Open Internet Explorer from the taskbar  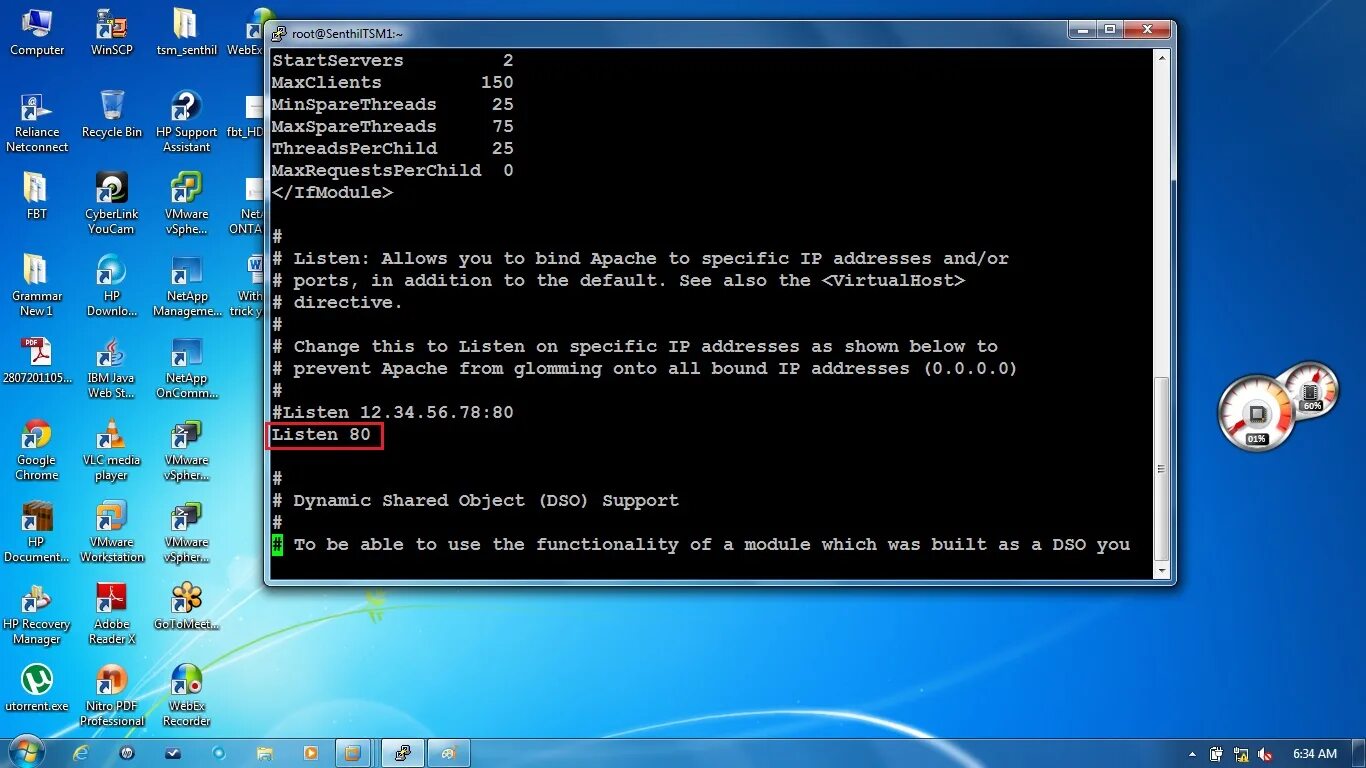[81, 753]
